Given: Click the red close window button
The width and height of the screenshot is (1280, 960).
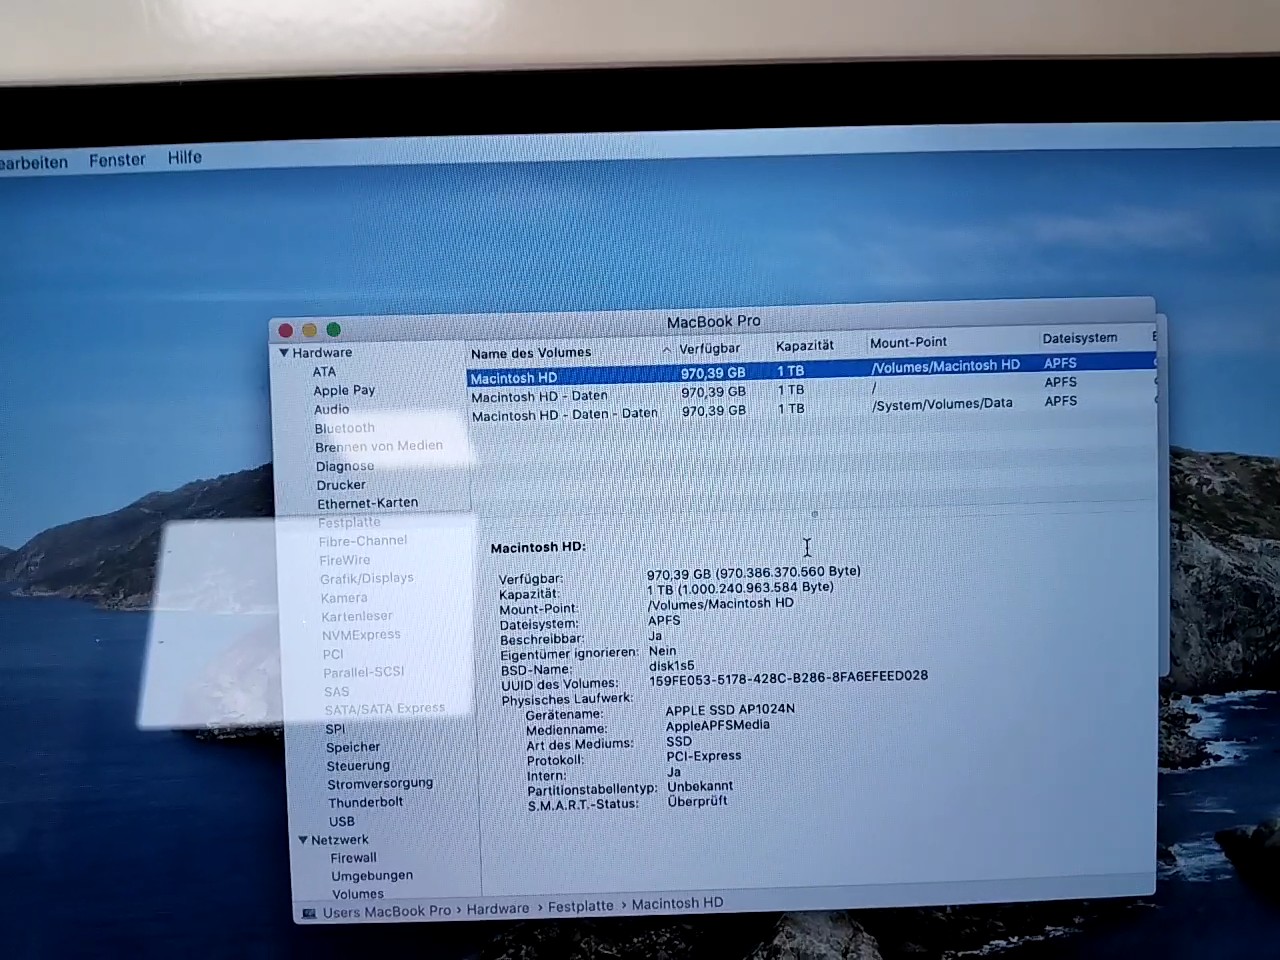Looking at the screenshot, I should (286, 331).
